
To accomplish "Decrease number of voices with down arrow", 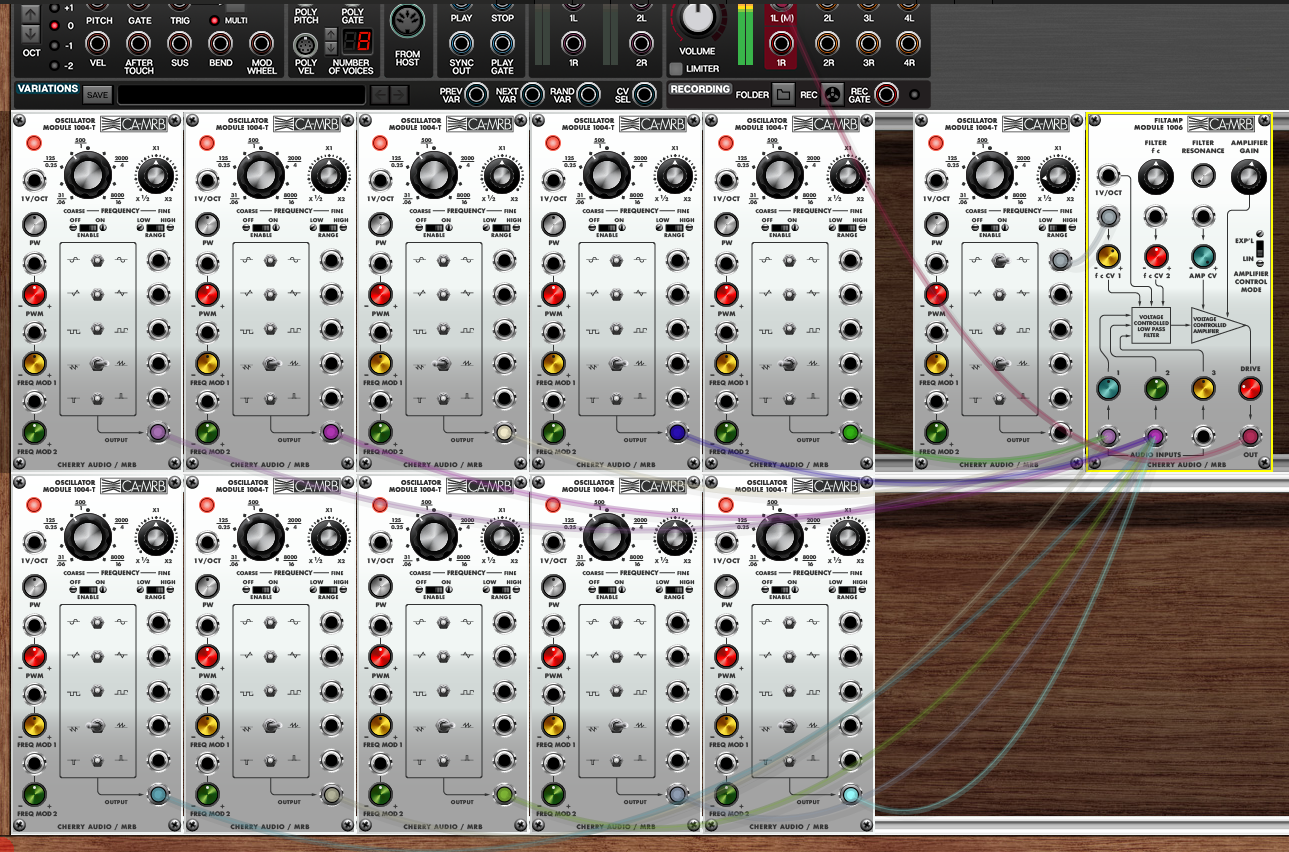I will [x=332, y=48].
